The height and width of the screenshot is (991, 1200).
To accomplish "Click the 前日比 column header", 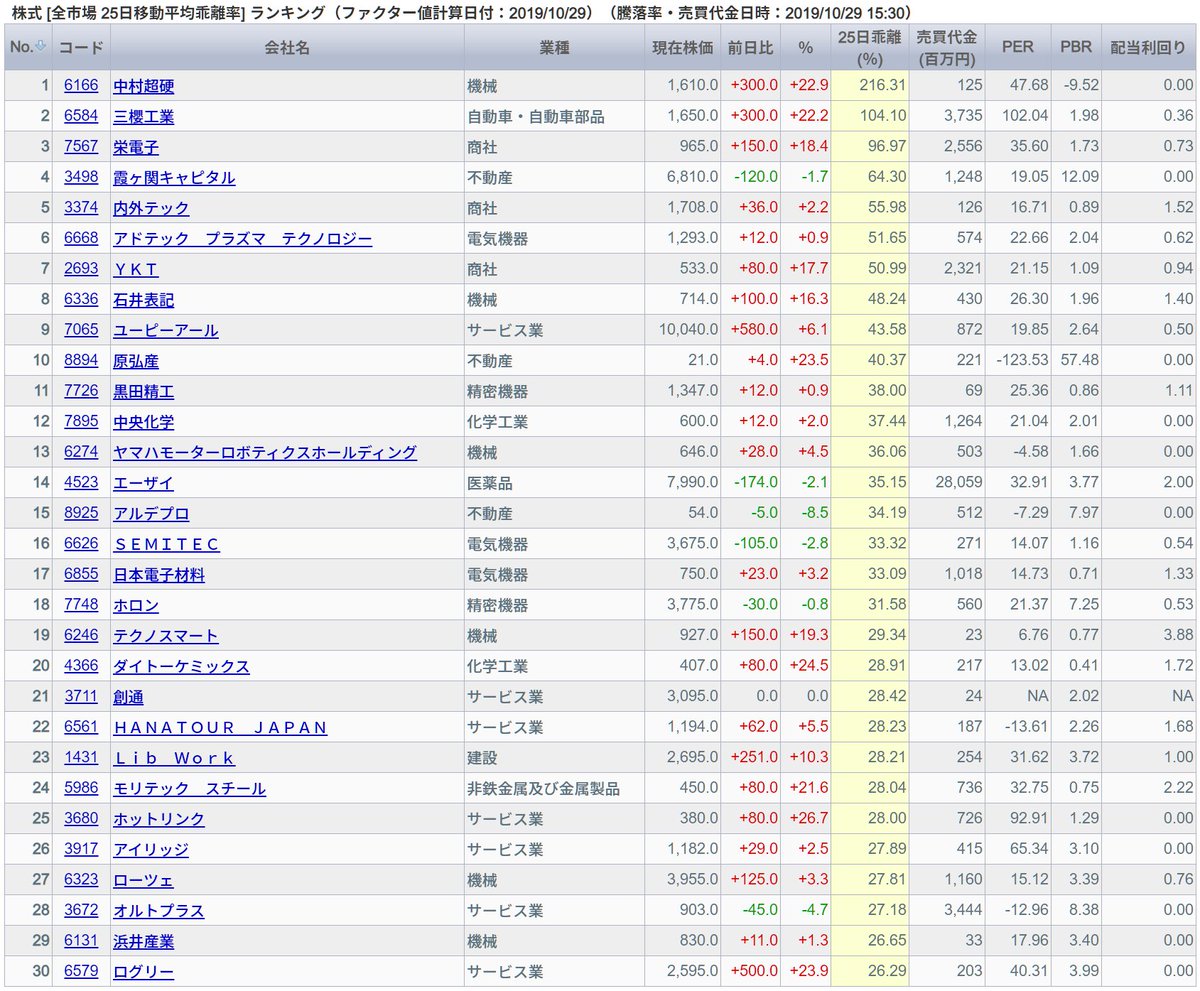I will 751,47.
